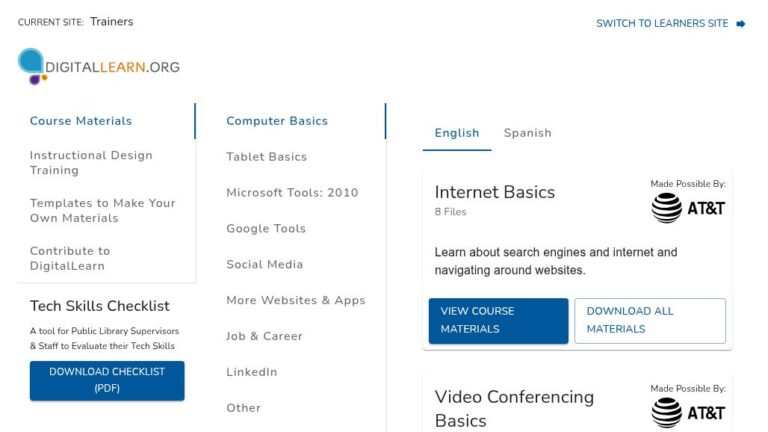The width and height of the screenshot is (768, 432).
Task: Click the Internet Basics course title
Action: (x=495, y=192)
